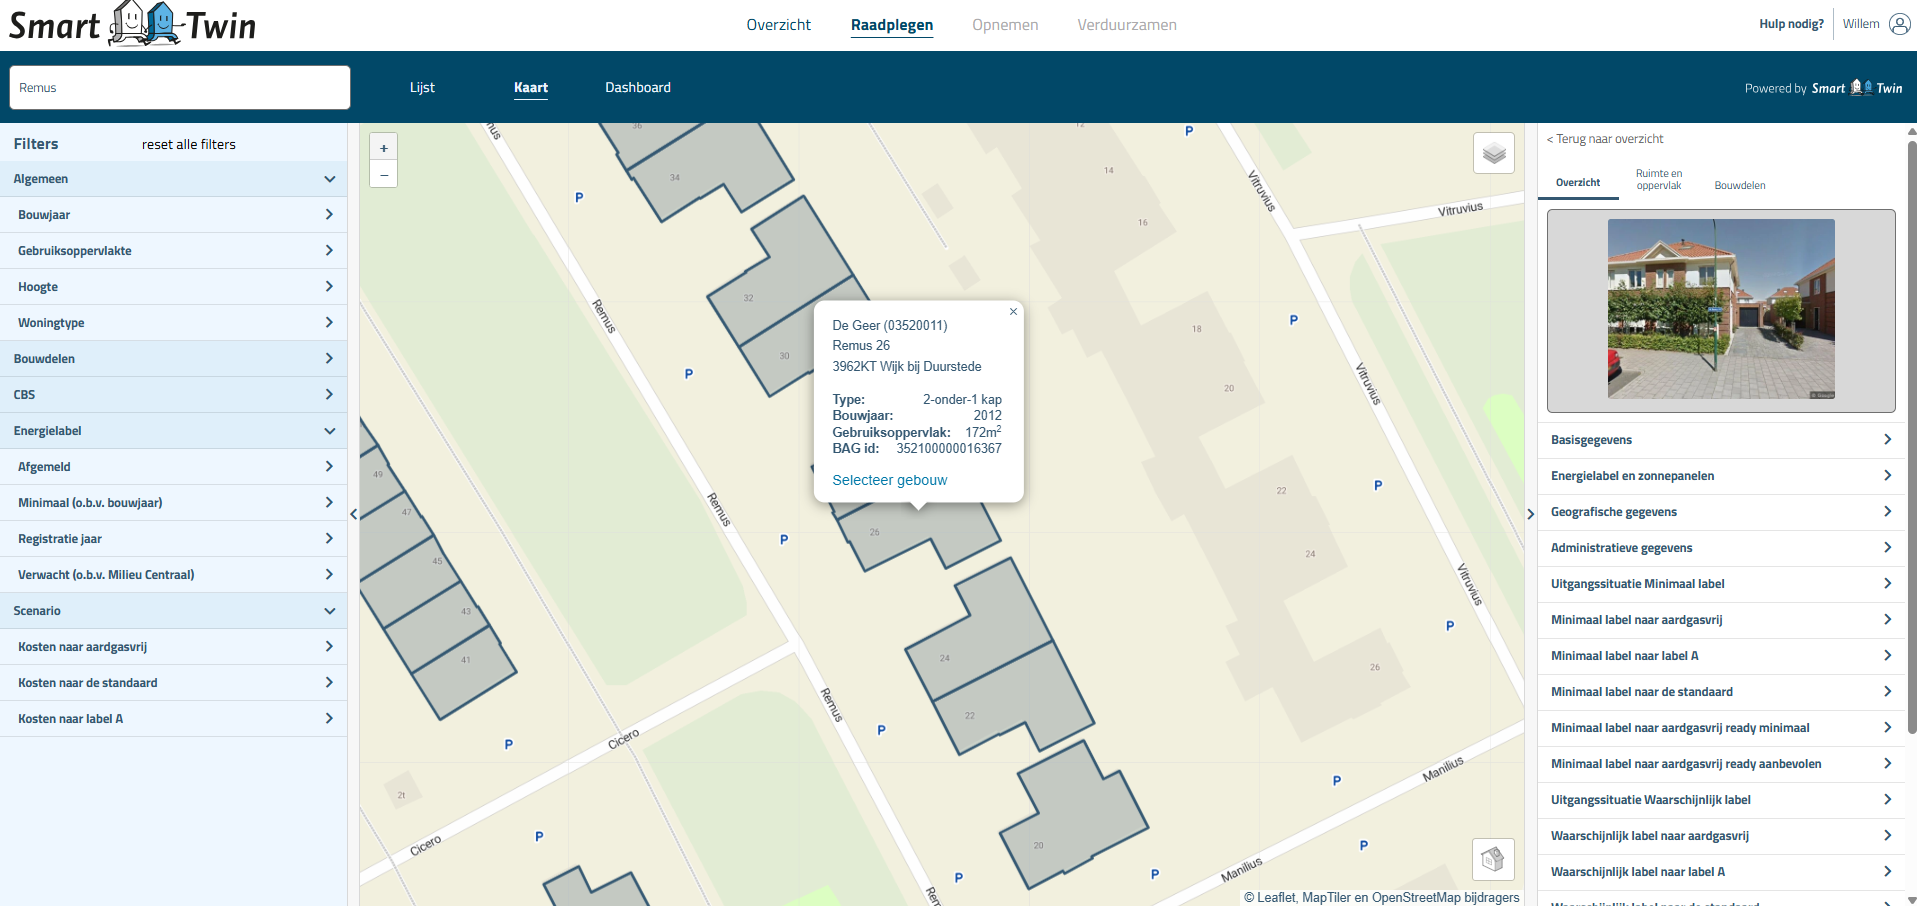Click reset alle filters
This screenshot has width=1917, height=906.
[189, 145]
